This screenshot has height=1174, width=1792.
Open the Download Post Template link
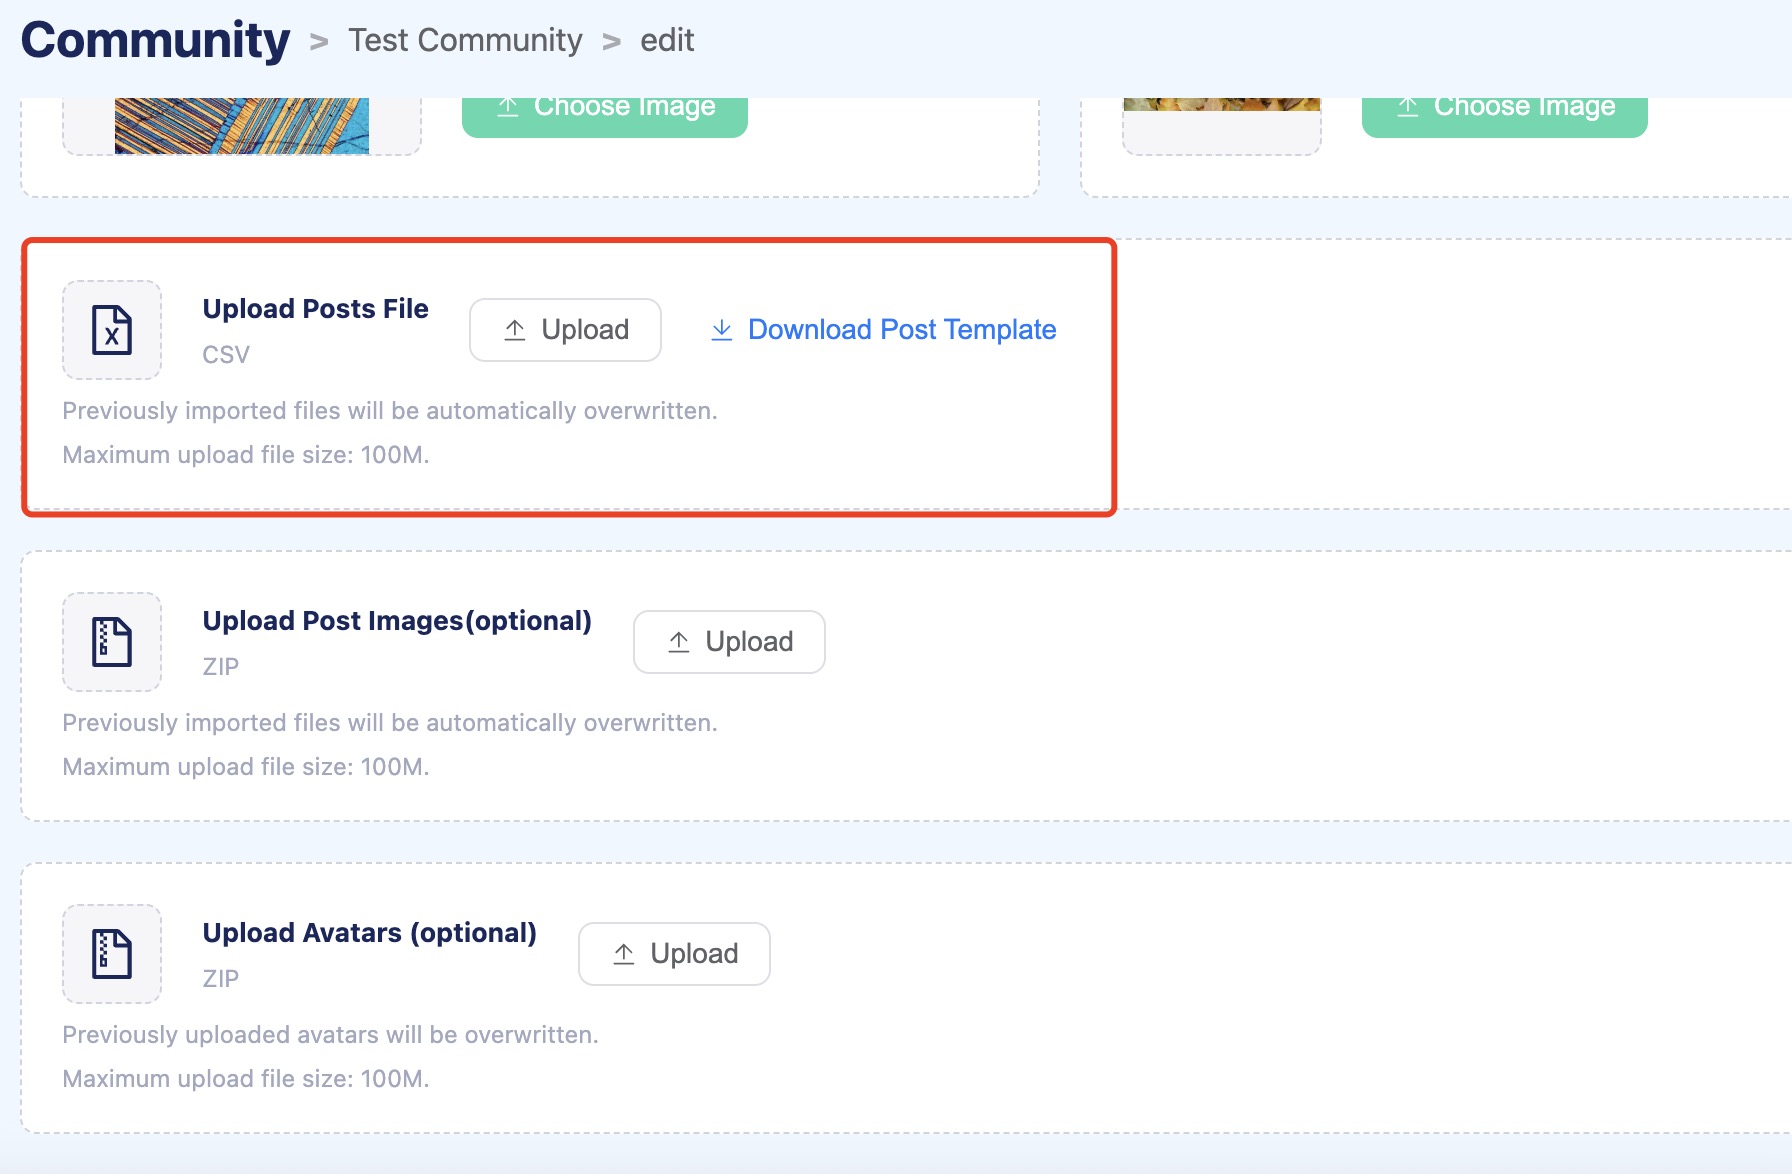click(901, 330)
